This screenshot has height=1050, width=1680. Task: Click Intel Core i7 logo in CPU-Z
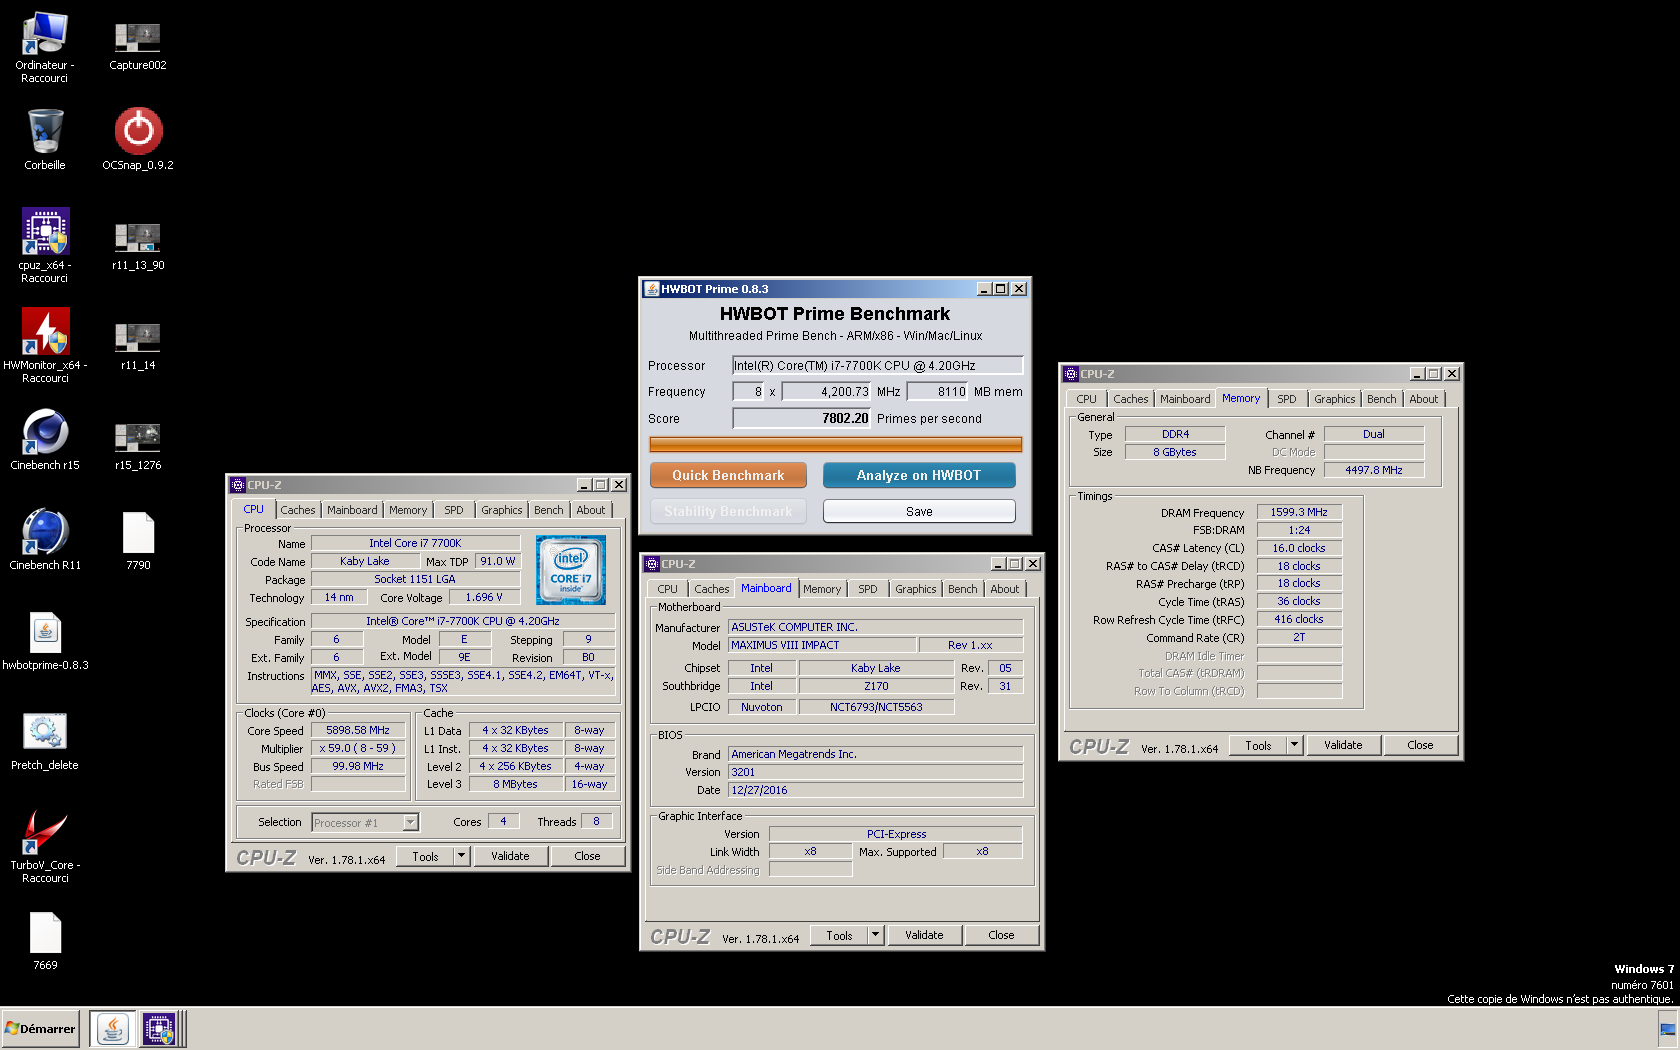click(571, 570)
